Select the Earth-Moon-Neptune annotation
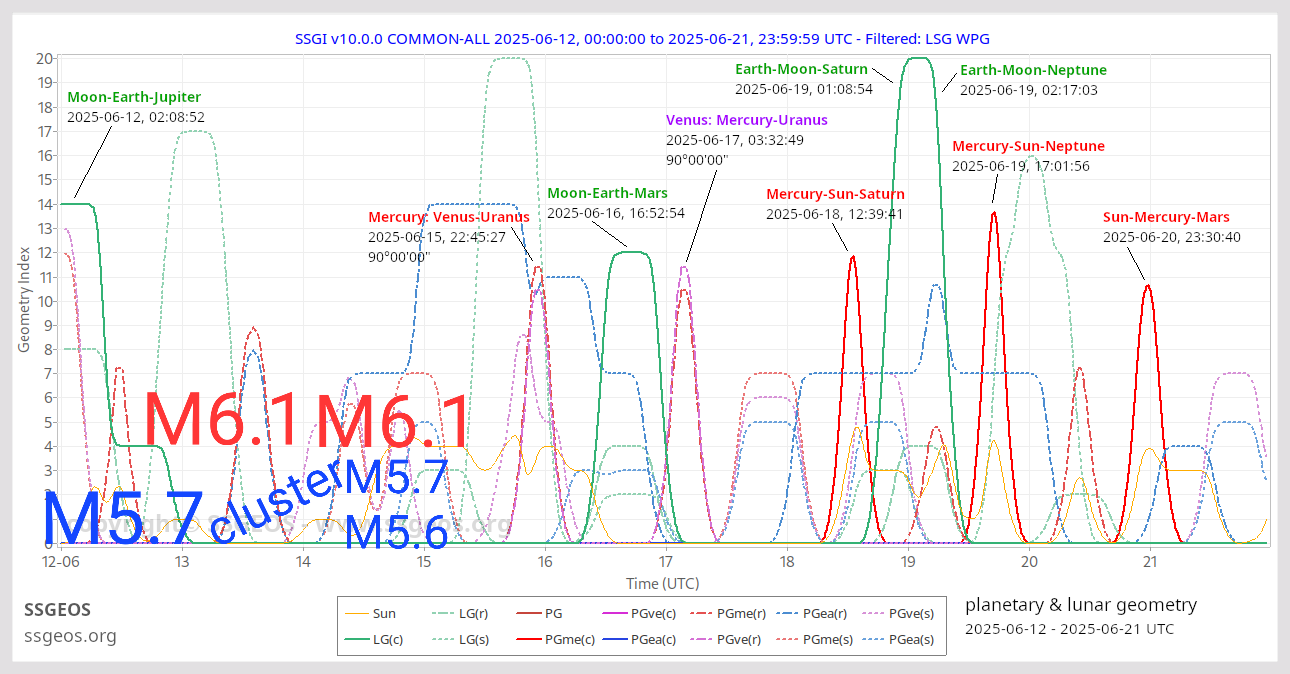This screenshot has width=1290, height=674. 1033,71
